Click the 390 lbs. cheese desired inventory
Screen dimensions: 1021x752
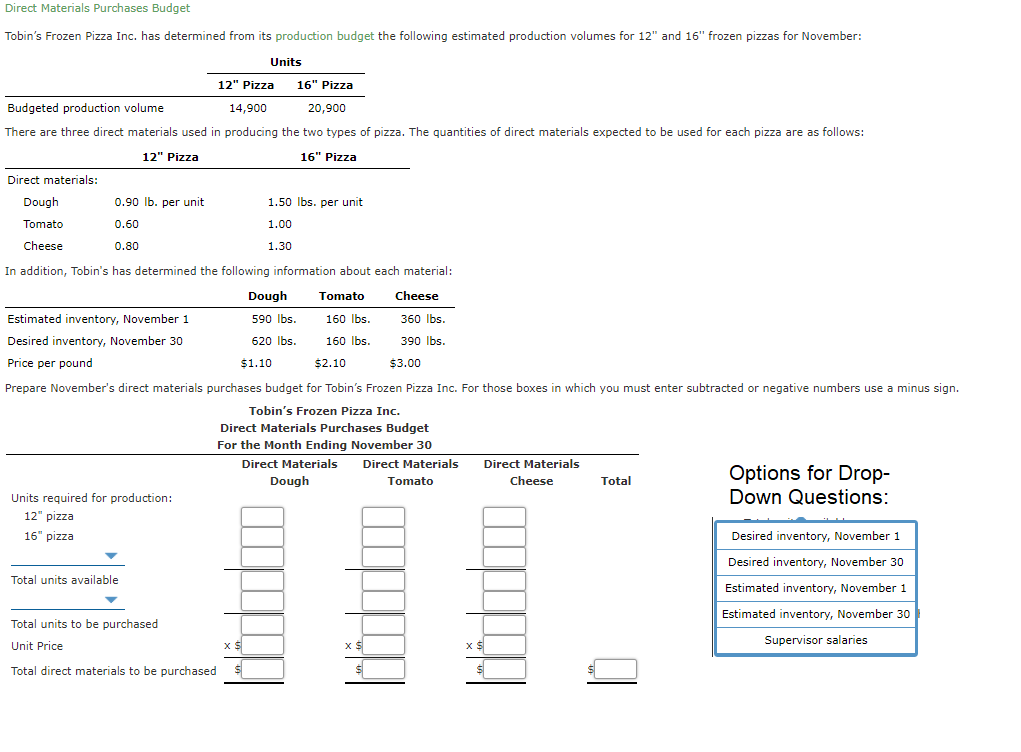423,341
